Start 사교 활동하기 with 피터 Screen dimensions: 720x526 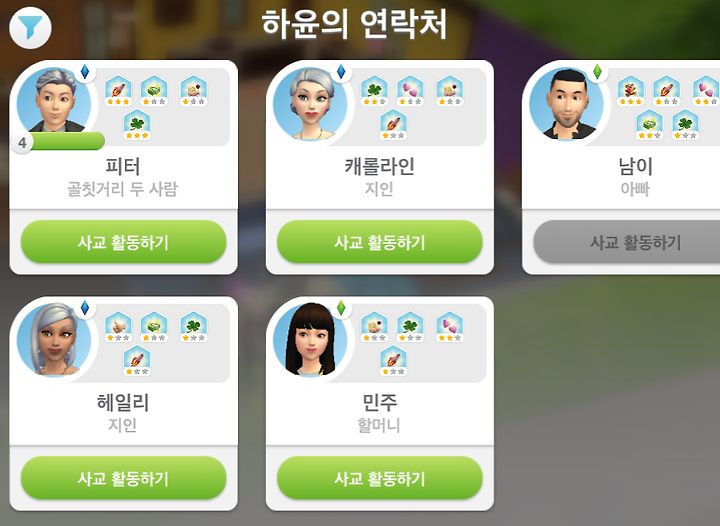pyautogui.click(x=124, y=242)
